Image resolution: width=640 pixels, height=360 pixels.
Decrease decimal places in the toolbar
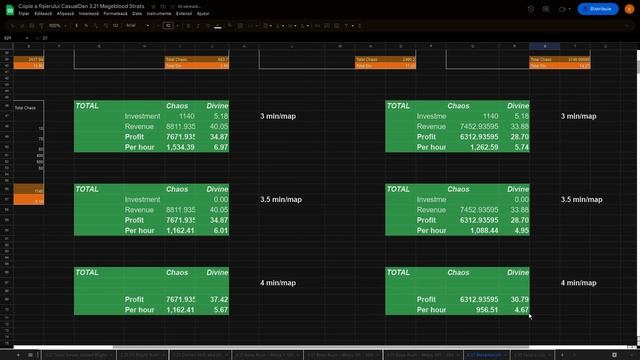96,26
